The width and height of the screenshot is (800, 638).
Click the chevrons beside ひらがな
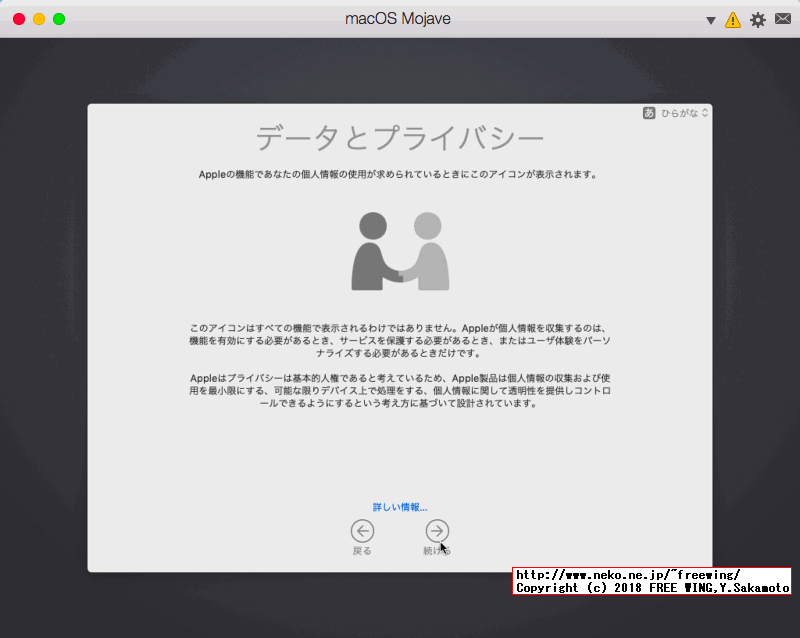(703, 112)
